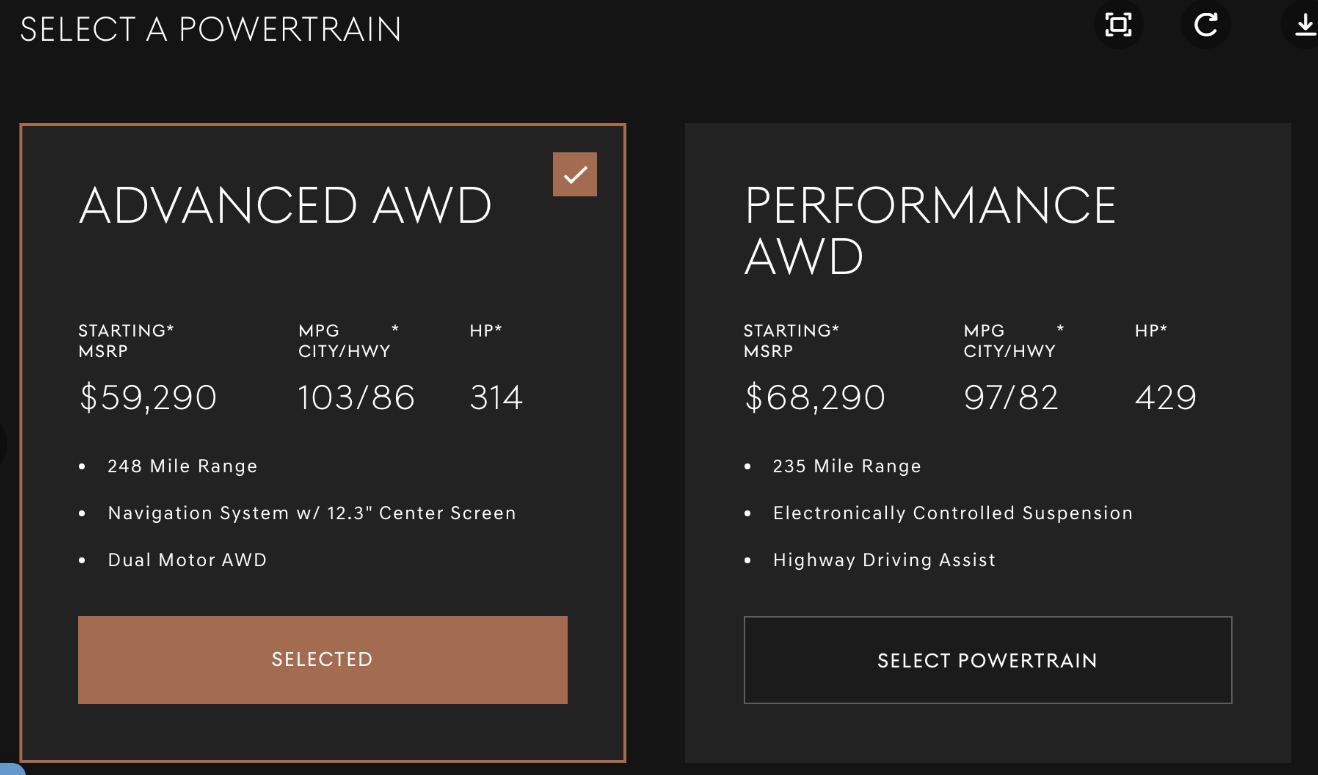Click the $68,290 starting MSRP price
The height and width of the screenshot is (775, 1318).
[x=815, y=398]
